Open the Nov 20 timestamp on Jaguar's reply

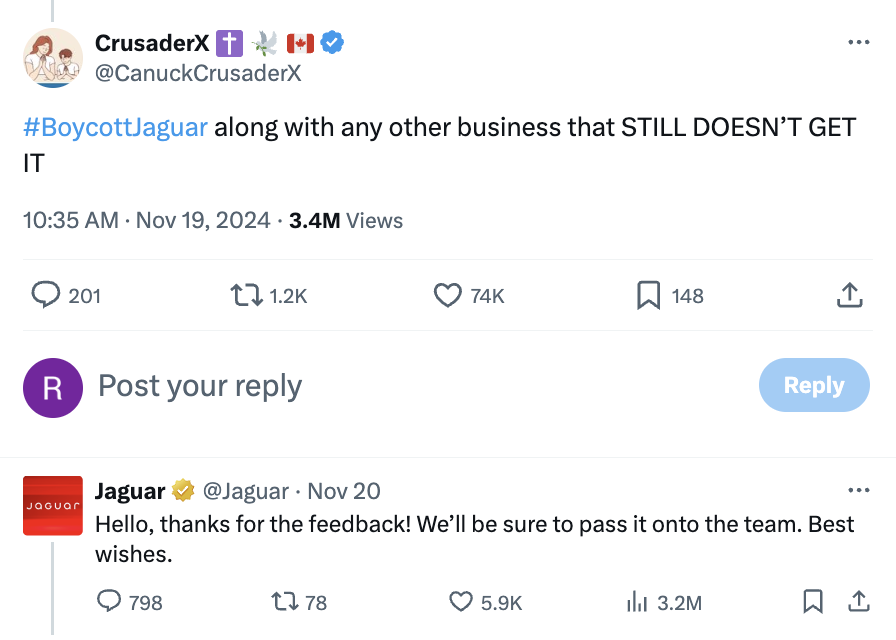pyautogui.click(x=344, y=491)
